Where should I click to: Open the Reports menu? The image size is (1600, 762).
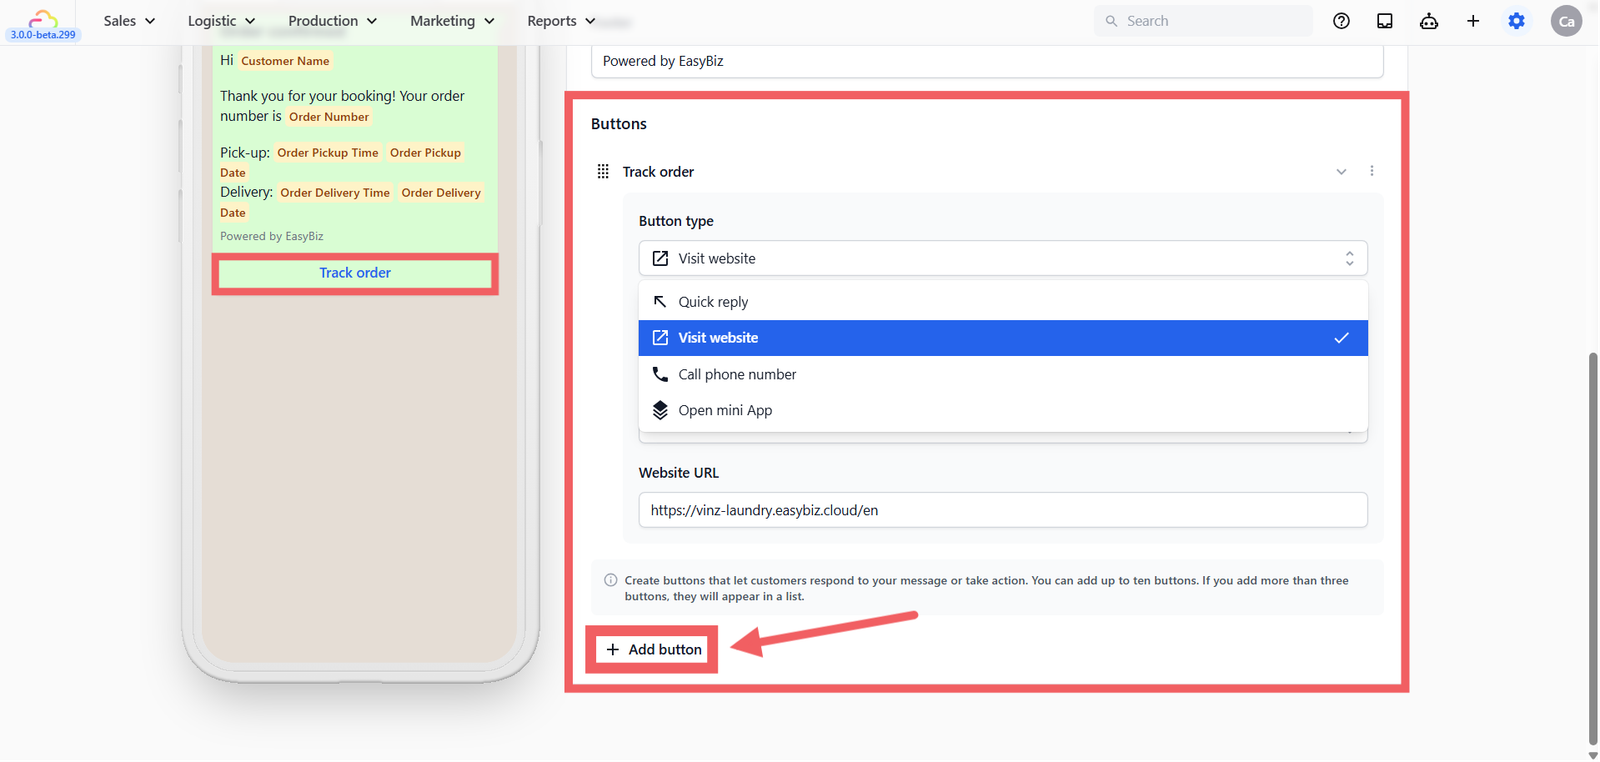[561, 21]
